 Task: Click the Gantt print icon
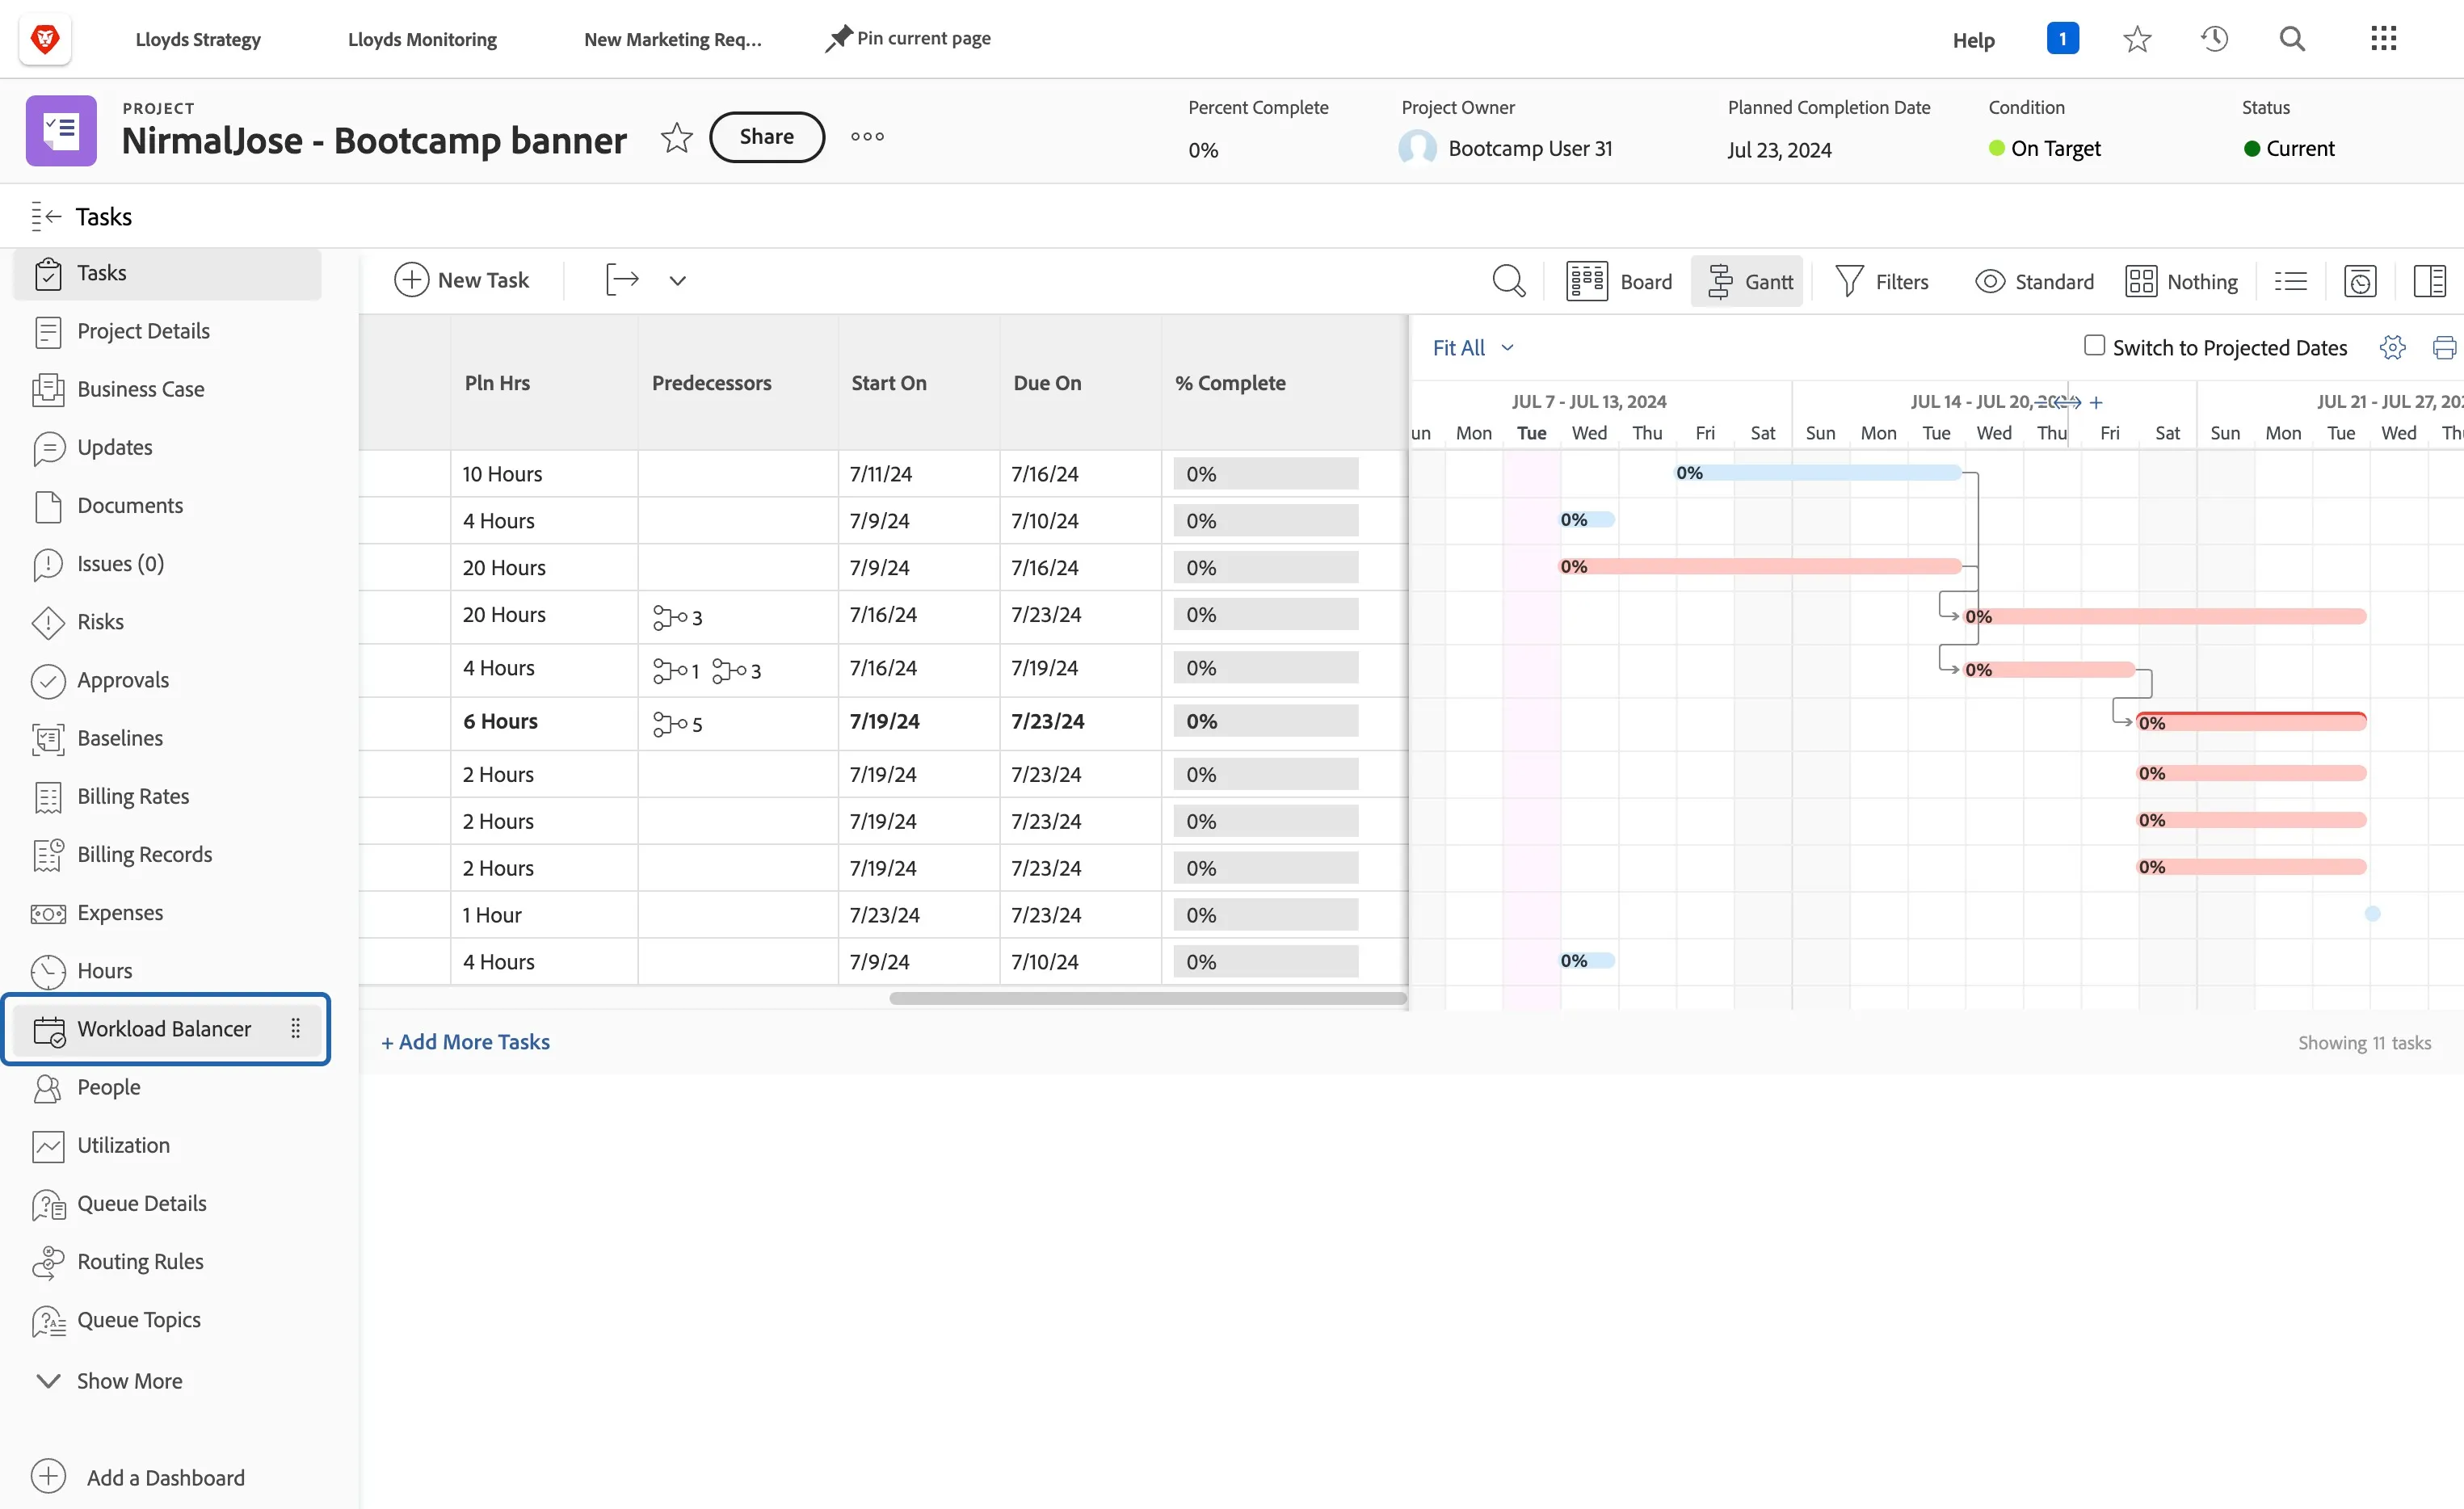coord(2444,347)
